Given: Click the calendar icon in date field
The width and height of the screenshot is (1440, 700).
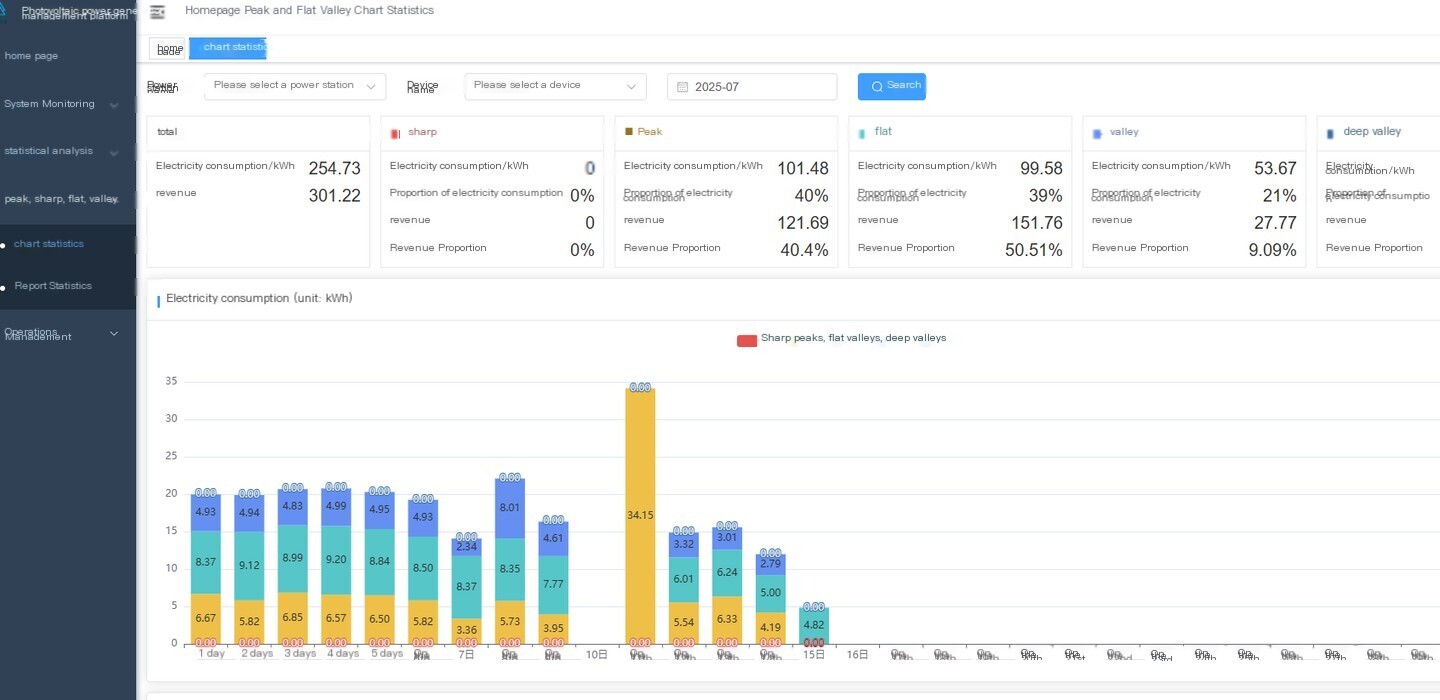Looking at the screenshot, I should (683, 87).
